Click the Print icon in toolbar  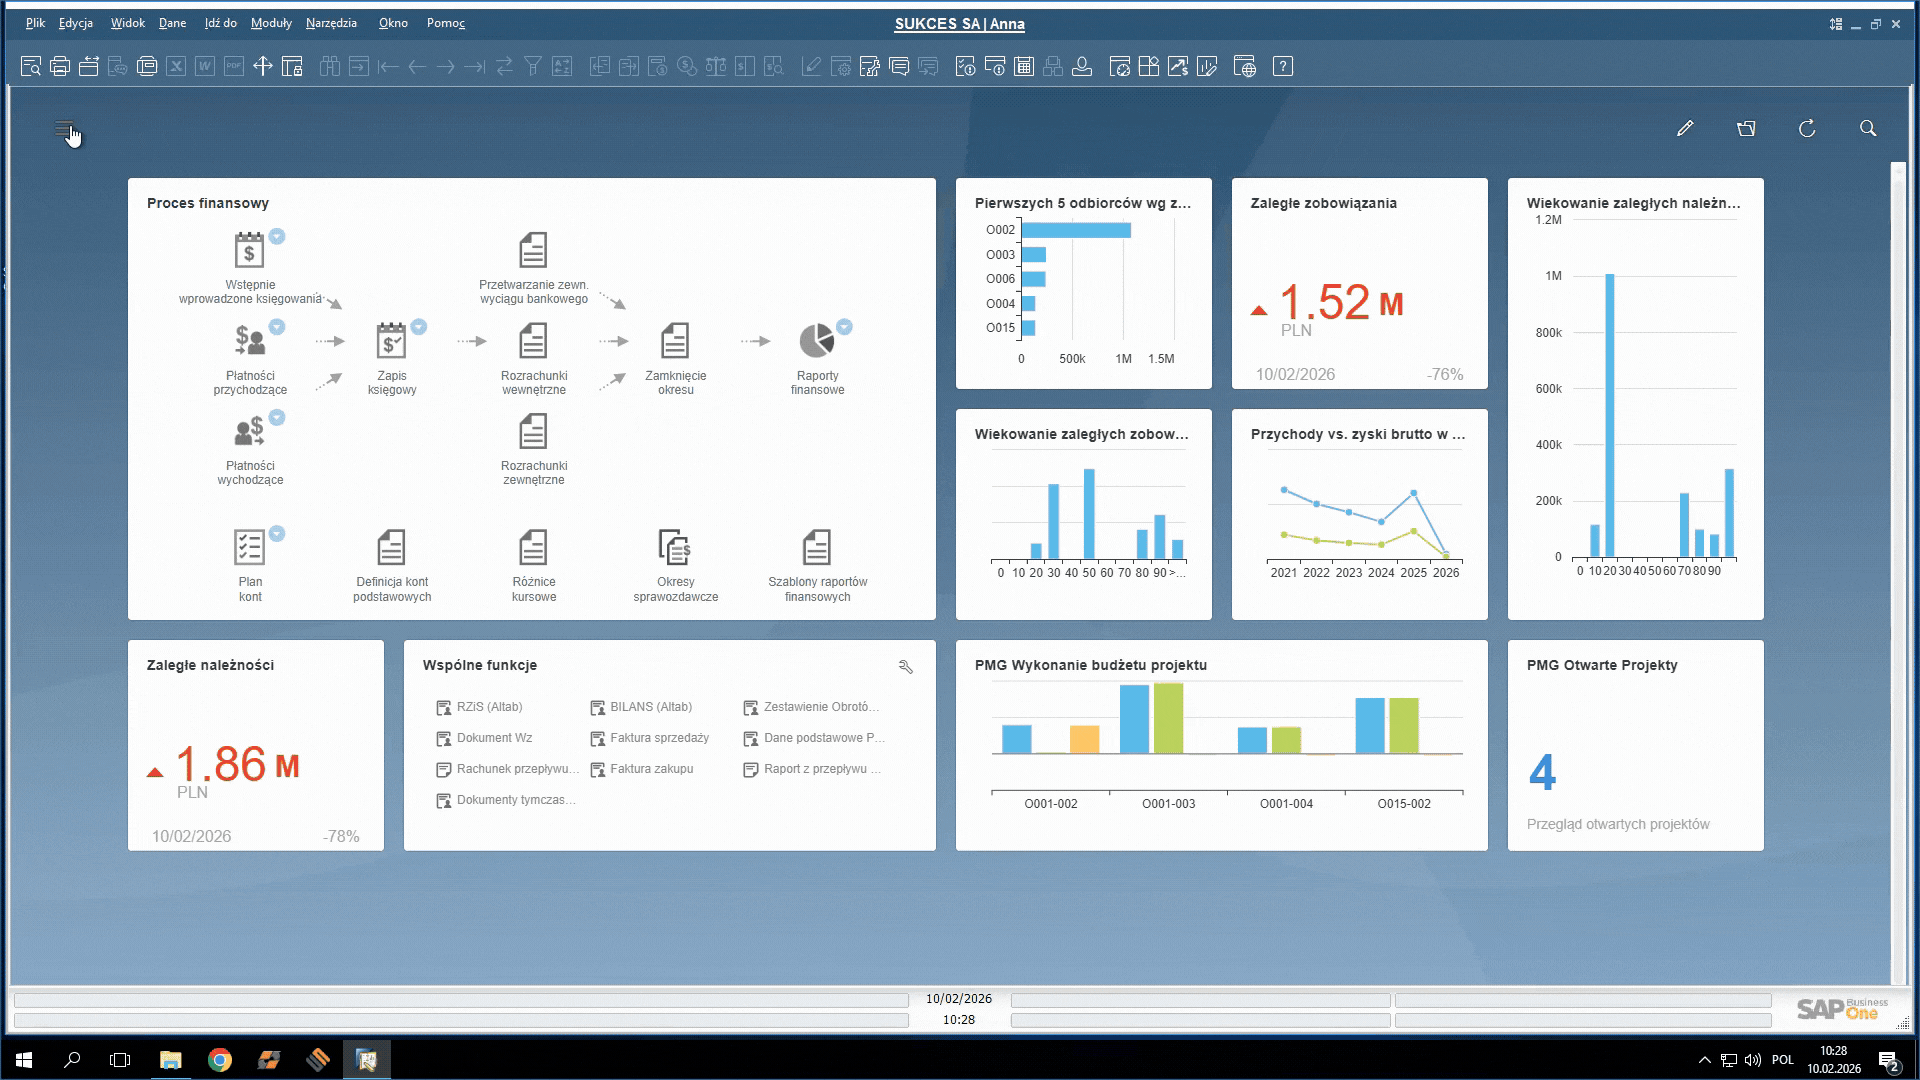click(59, 67)
